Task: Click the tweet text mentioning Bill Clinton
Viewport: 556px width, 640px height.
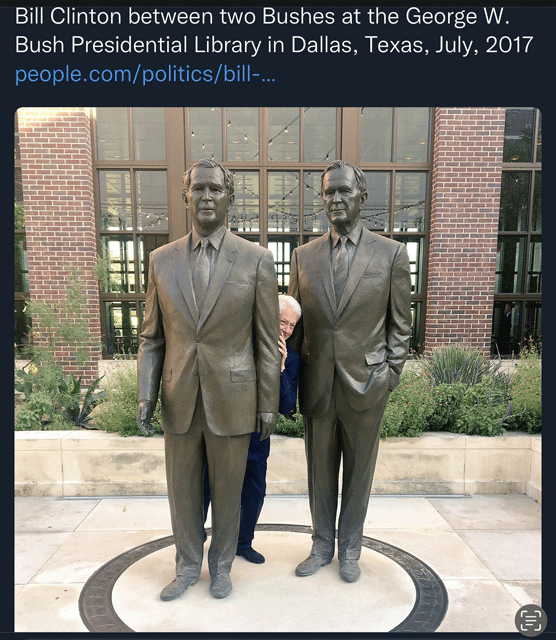Action: coord(274,31)
